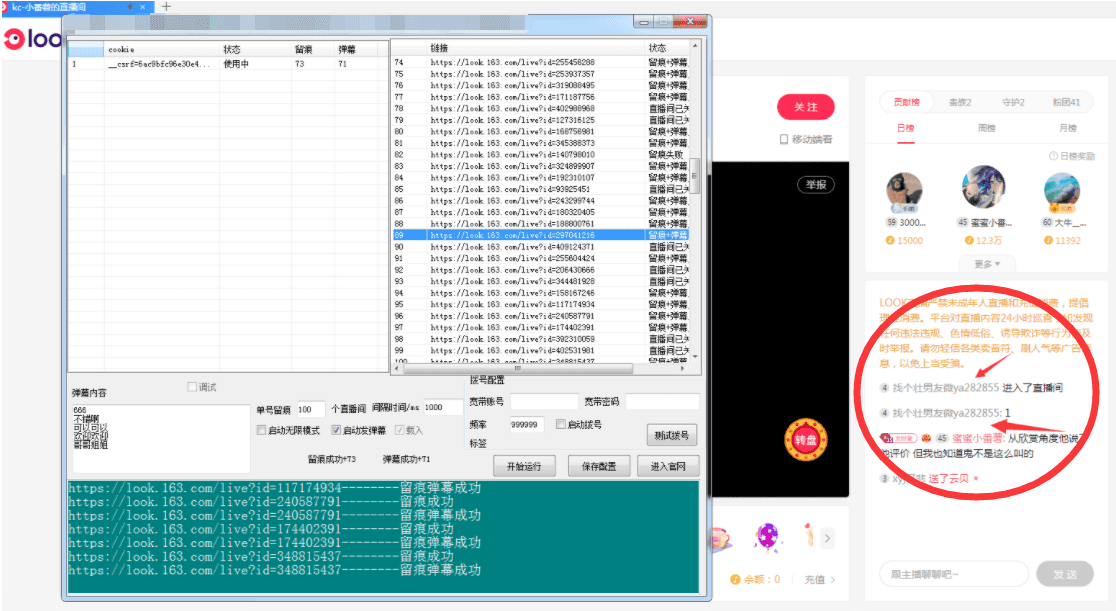Click the red 关注 follow button
Image resolution: width=1116 pixels, height=611 pixels.
point(806,107)
